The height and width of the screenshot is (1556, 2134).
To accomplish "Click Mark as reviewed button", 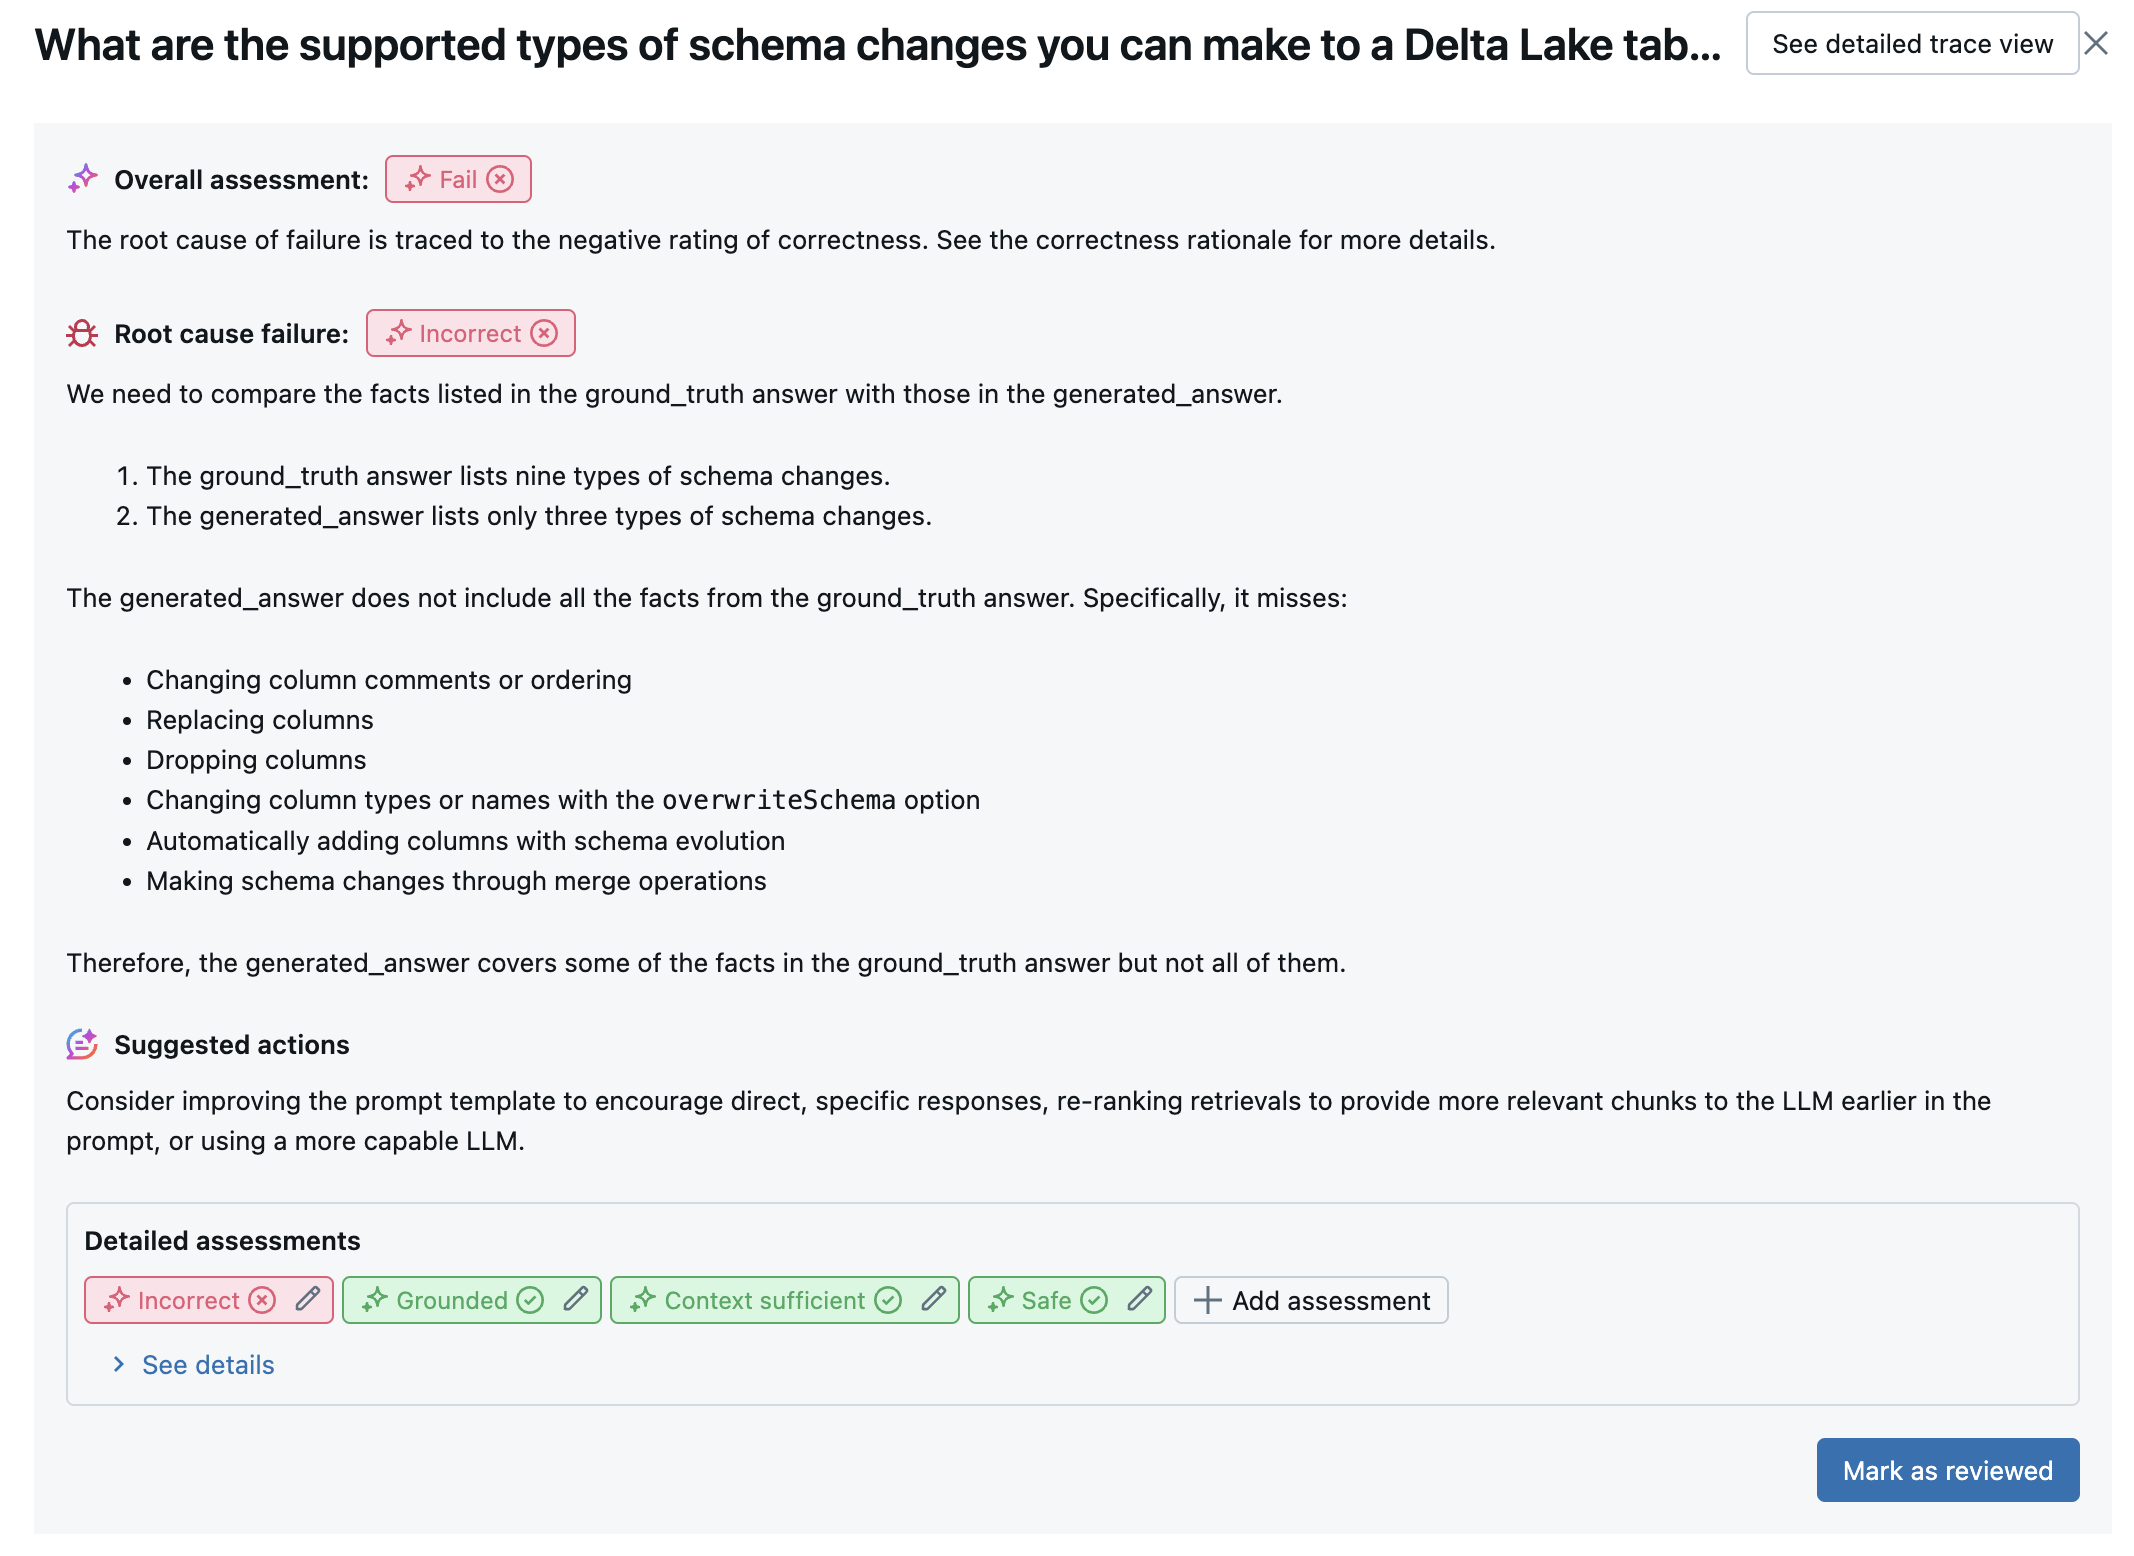I will 1948,1470.
